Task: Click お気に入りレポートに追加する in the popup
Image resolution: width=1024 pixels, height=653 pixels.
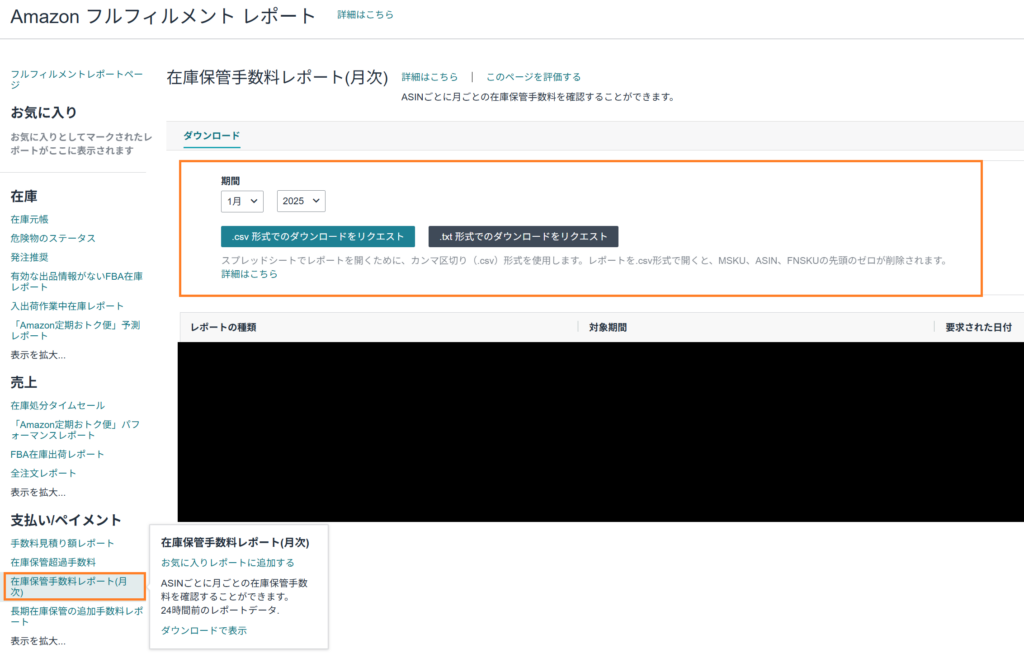Action: pyautogui.click(x=227, y=563)
